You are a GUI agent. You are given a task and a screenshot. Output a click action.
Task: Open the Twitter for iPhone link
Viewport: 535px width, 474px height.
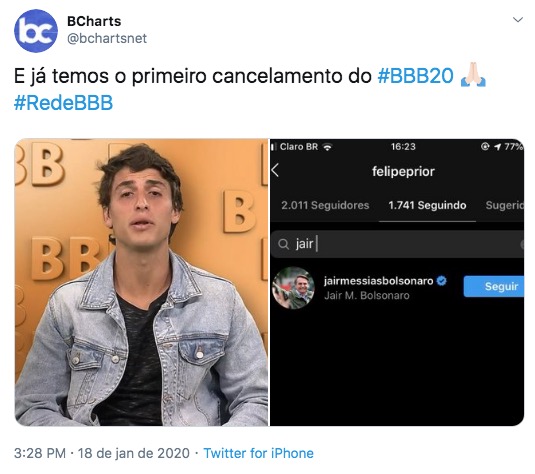tap(258, 453)
